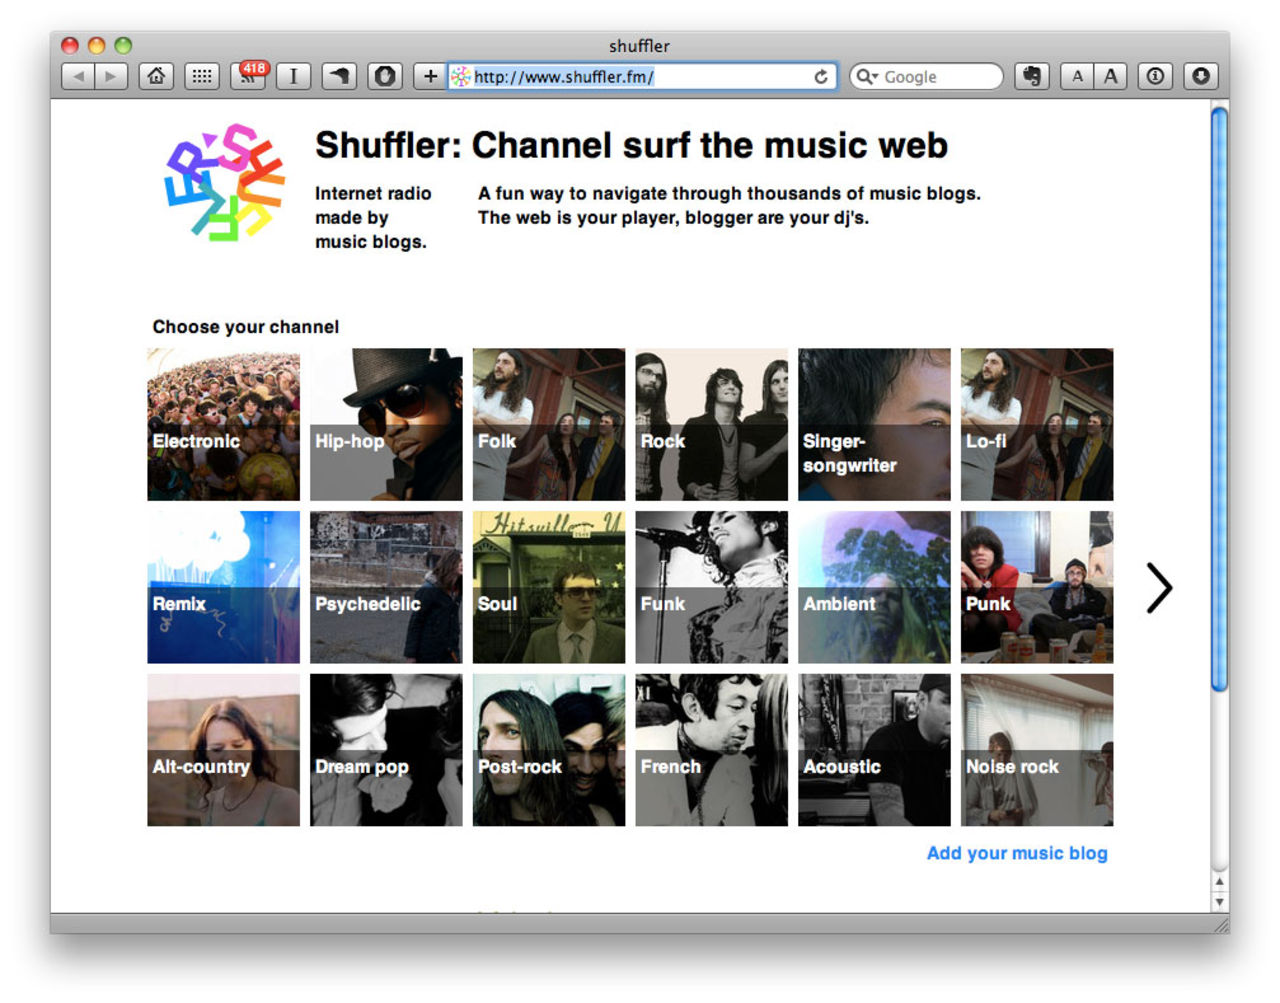
Task: Choose the Hip-hop channel thumbnail
Action: pos(386,424)
